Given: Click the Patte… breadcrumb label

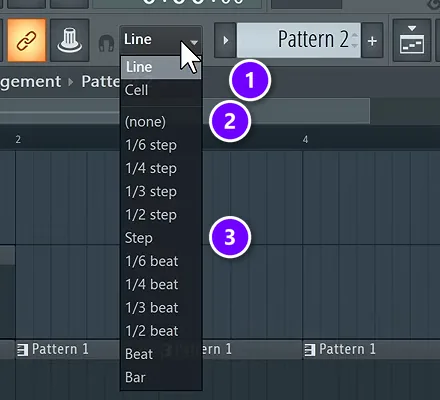Looking at the screenshot, I should [x=101, y=82].
